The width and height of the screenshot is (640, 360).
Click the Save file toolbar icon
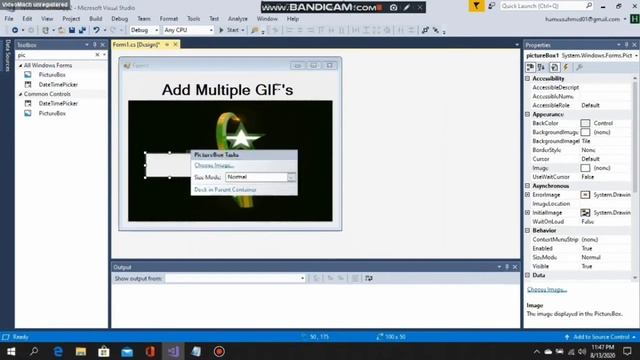[x=72, y=30]
